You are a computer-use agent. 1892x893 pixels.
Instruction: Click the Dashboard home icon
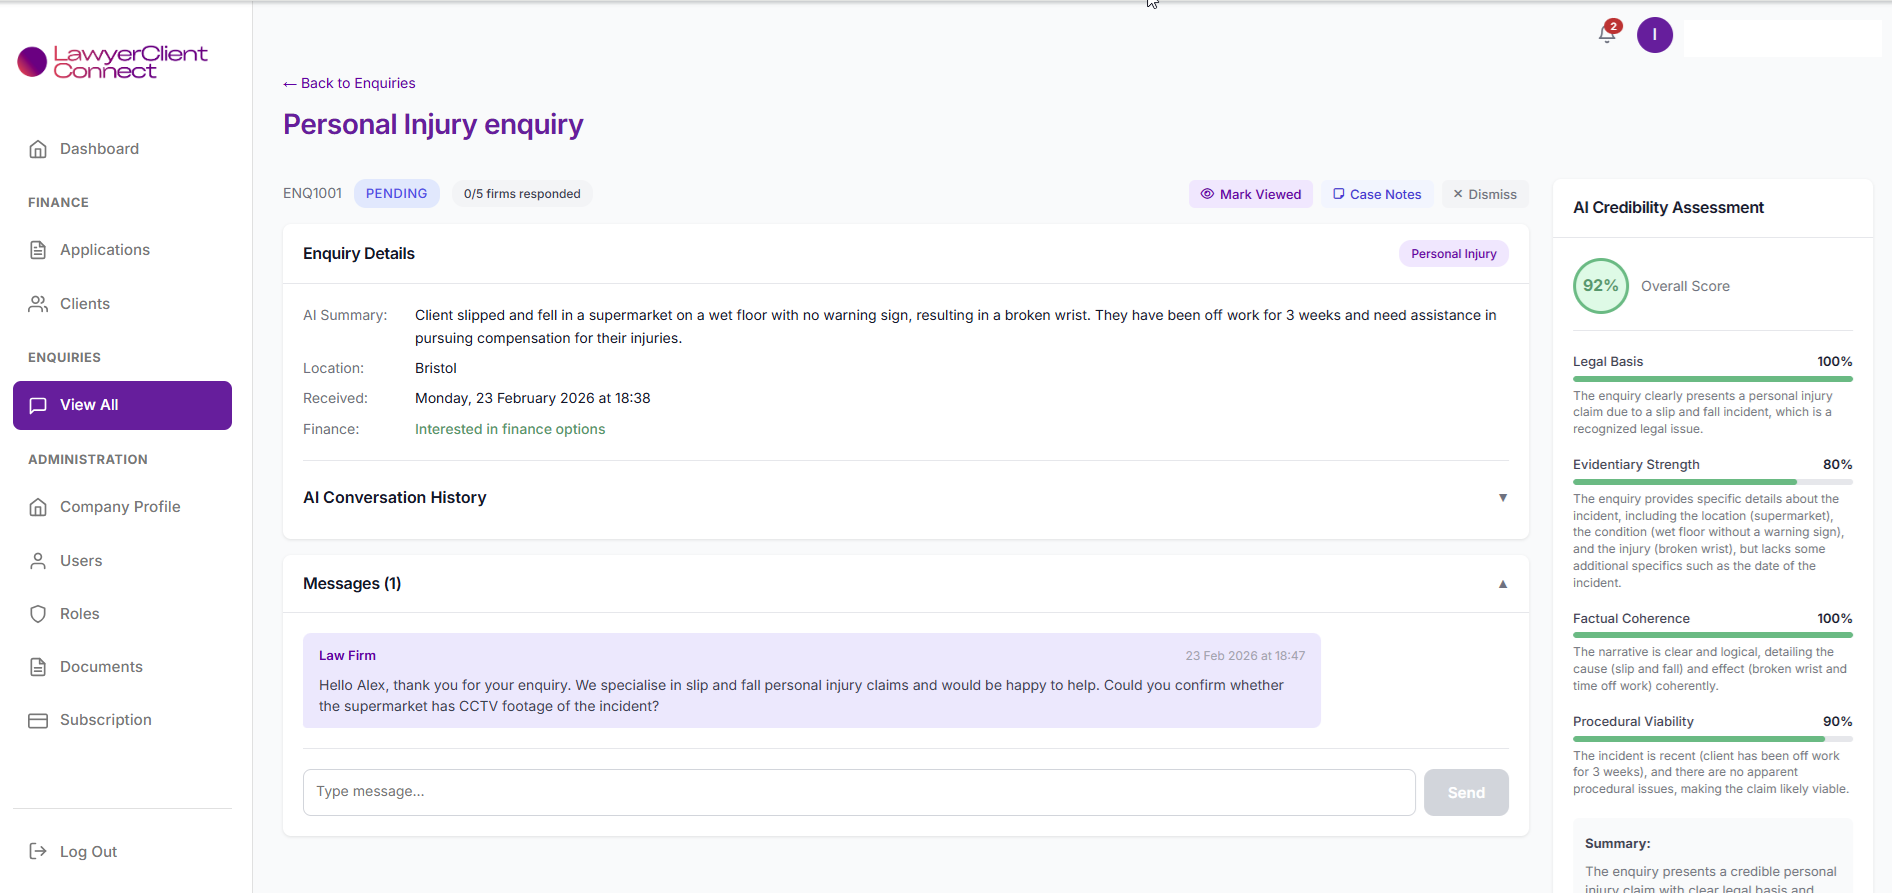click(38, 149)
